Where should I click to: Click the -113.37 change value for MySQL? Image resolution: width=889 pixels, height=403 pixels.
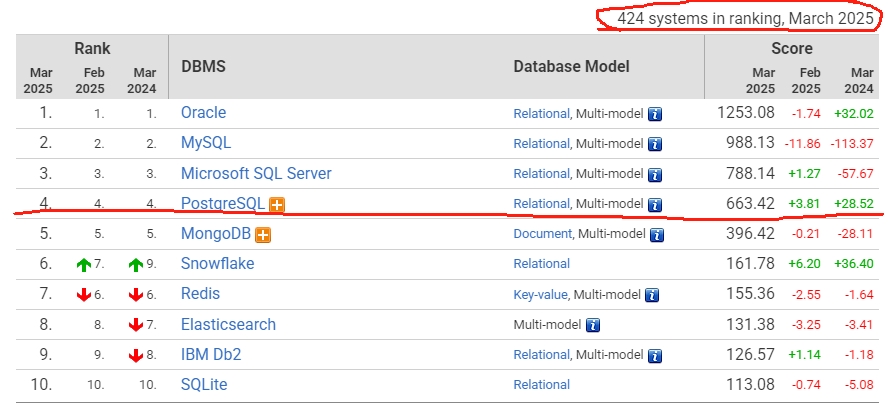(x=852, y=143)
